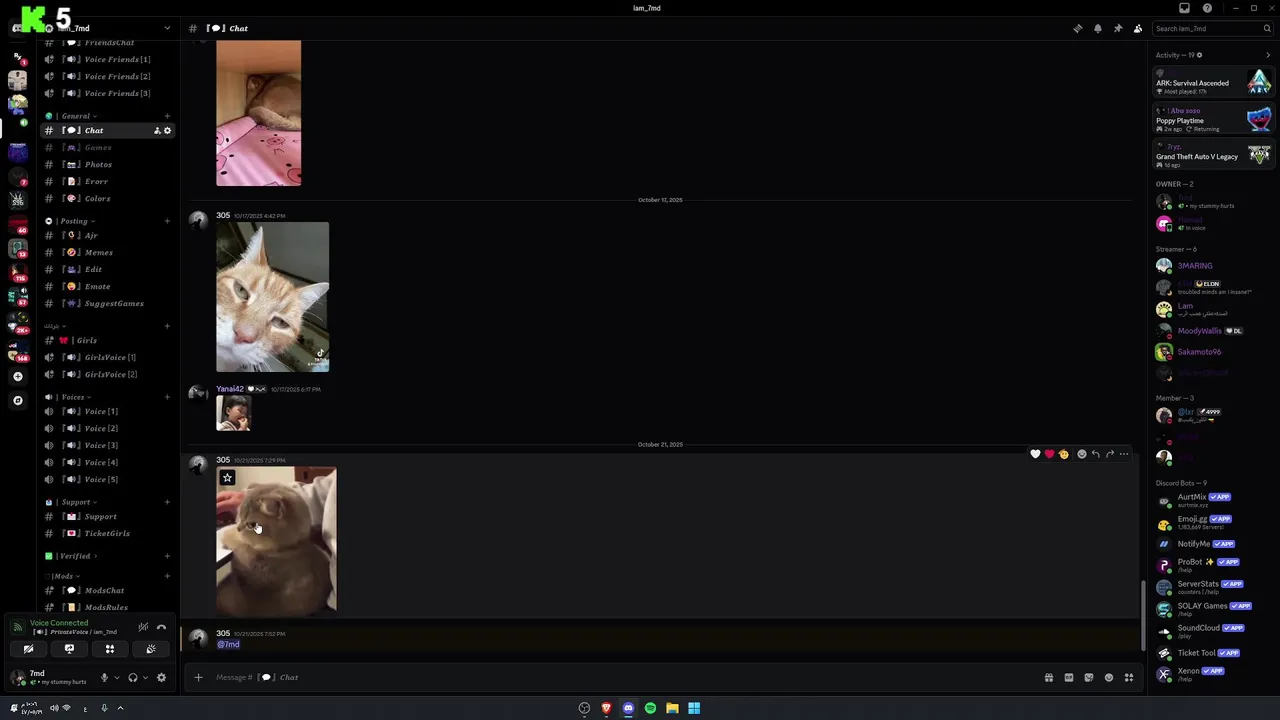Forward the hovered message arrow
The height and width of the screenshot is (720, 1280).
click(x=1110, y=454)
